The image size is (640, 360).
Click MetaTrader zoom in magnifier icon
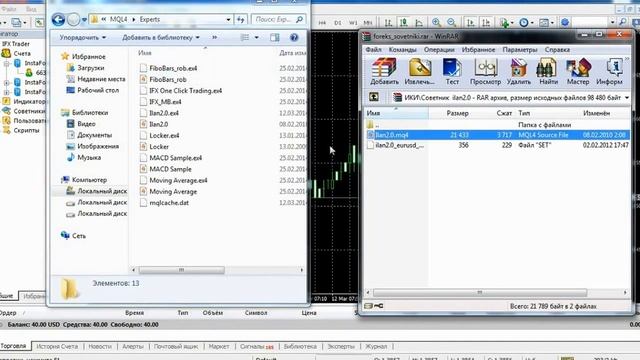(436, 22)
